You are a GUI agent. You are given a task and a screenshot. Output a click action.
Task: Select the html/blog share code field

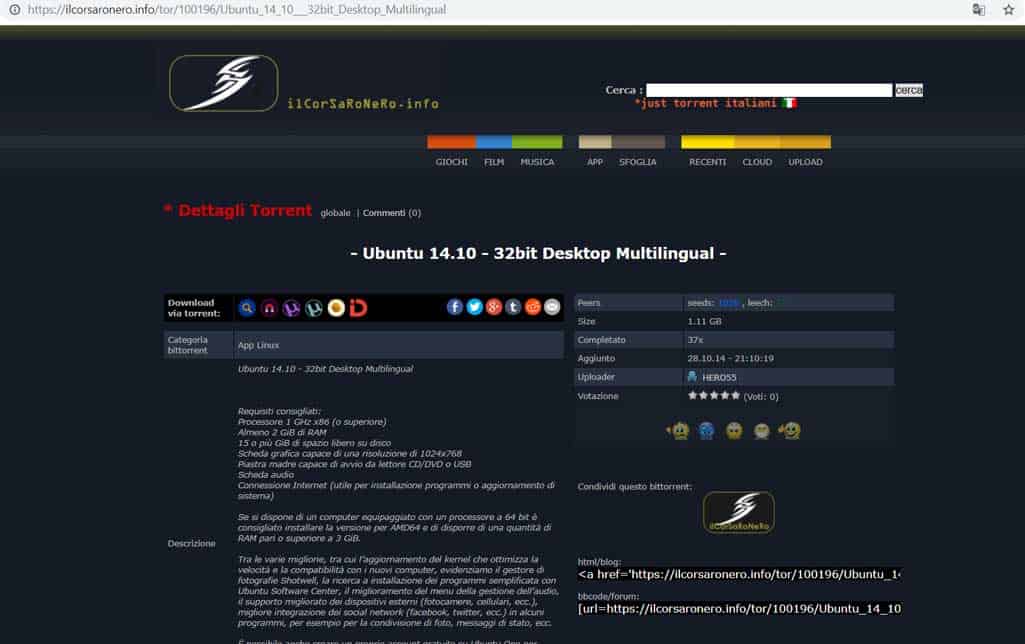(x=739, y=574)
